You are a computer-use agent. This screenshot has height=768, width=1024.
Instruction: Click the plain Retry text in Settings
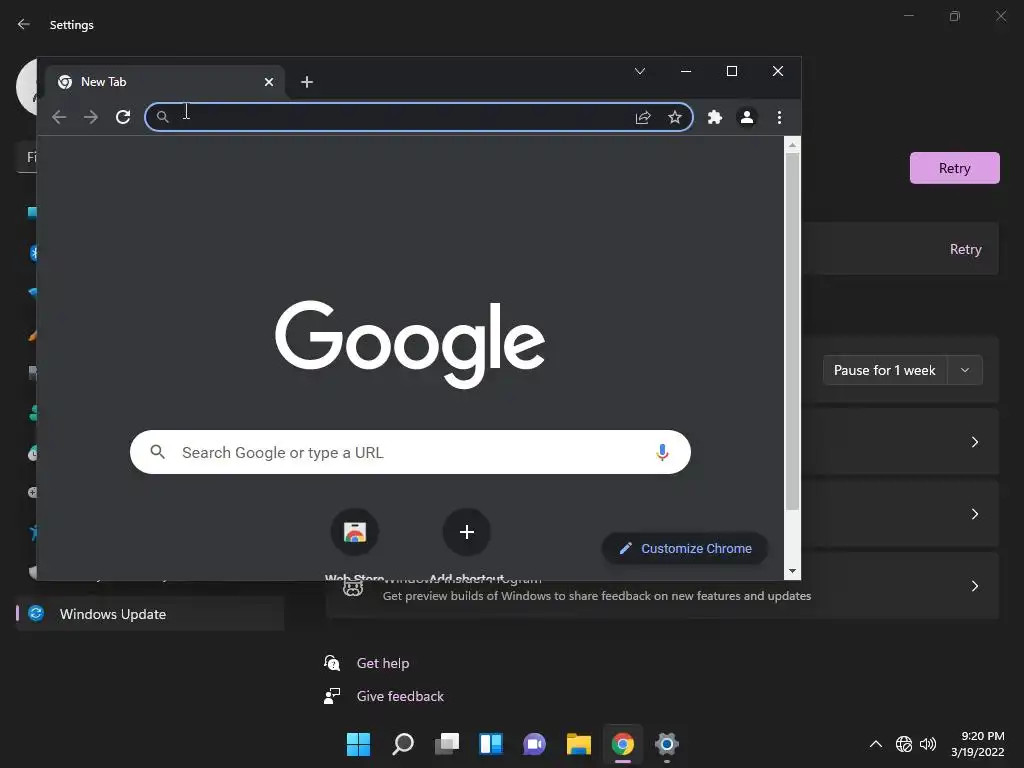click(965, 249)
